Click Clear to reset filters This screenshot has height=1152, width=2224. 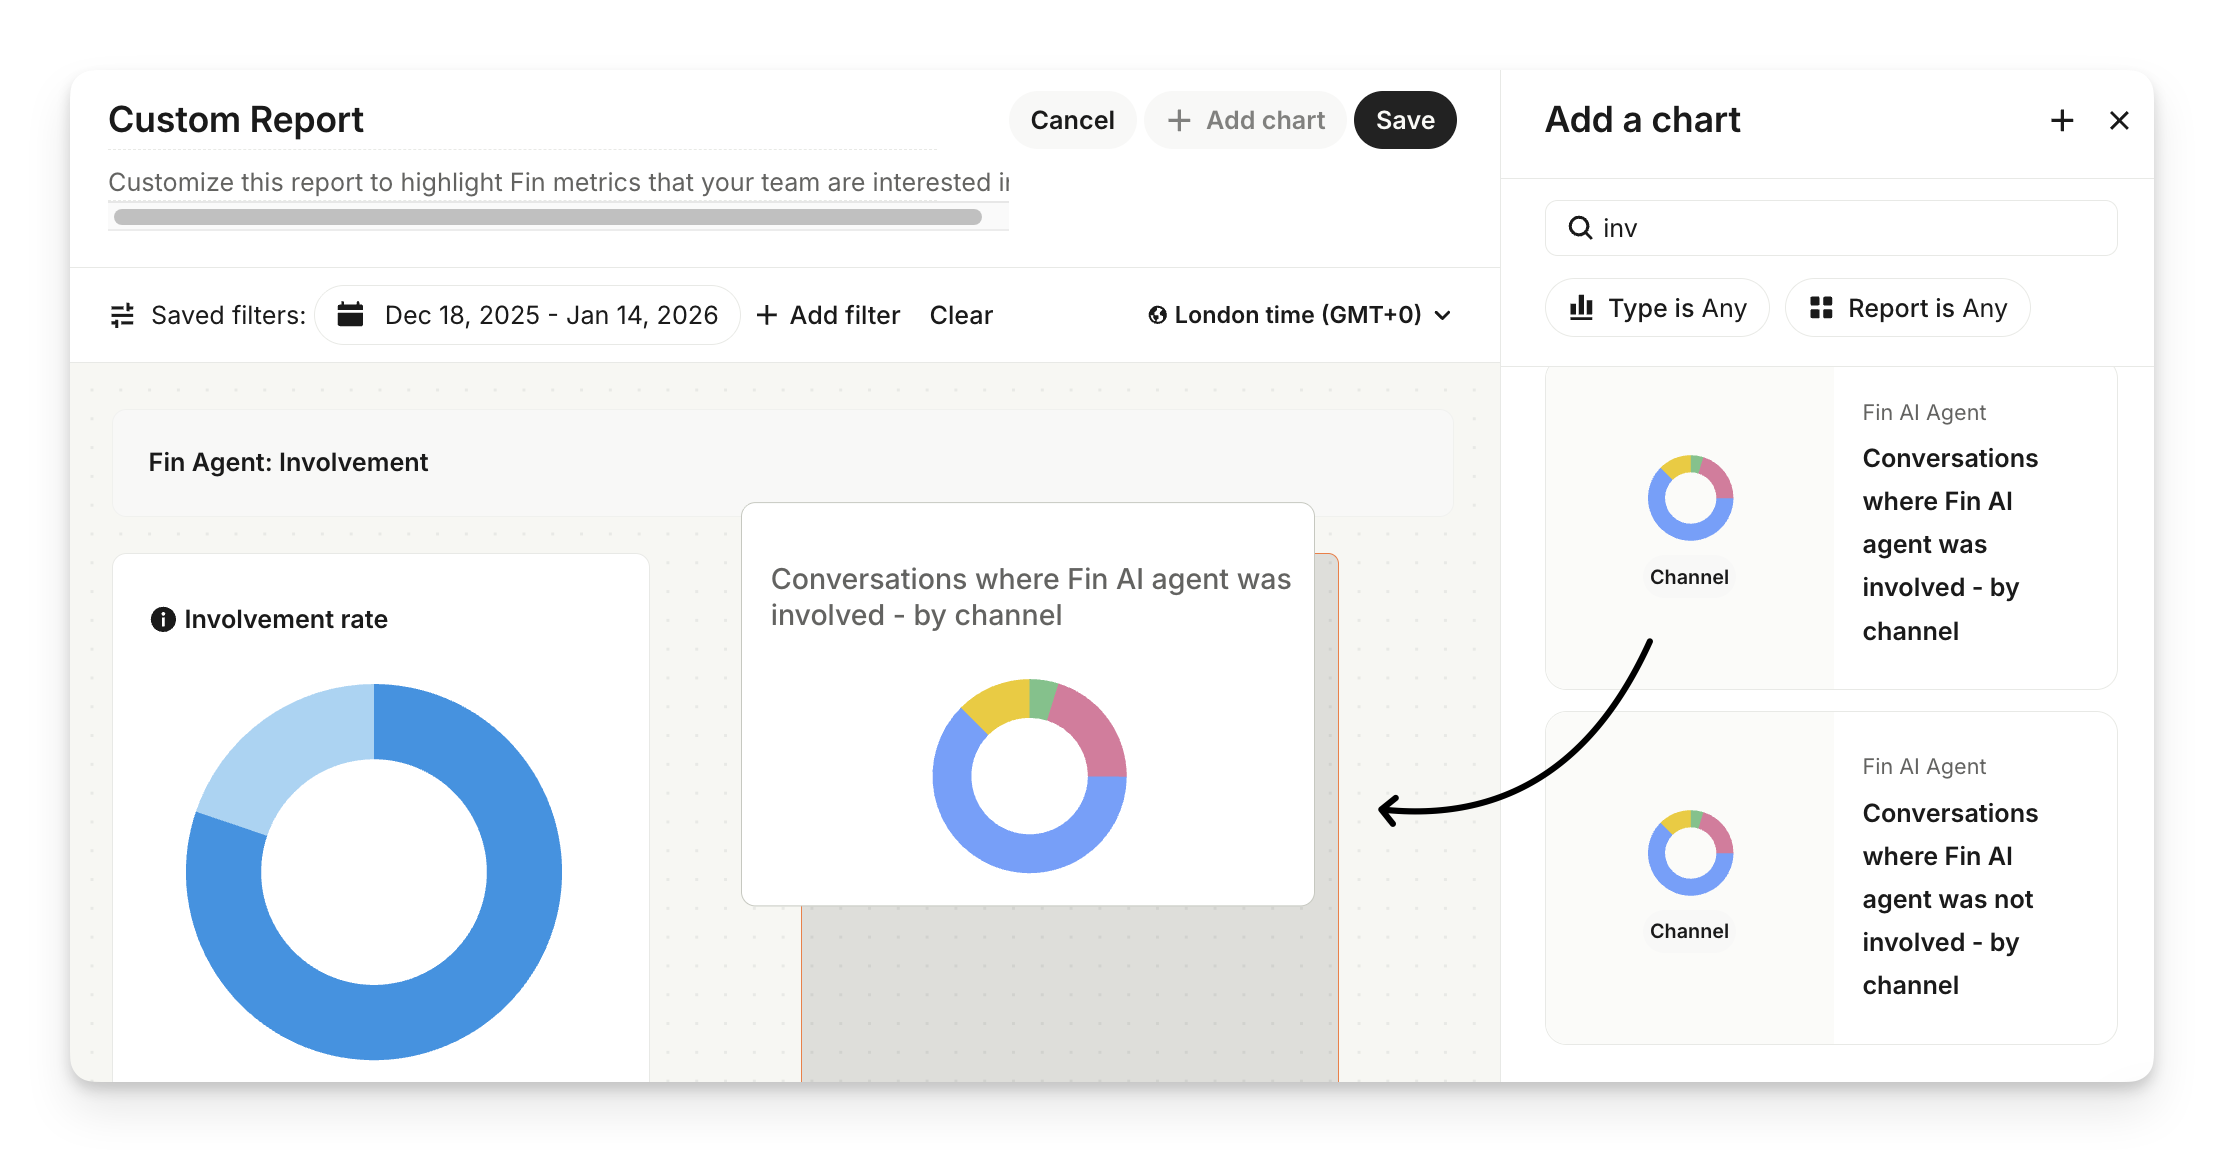[961, 316]
